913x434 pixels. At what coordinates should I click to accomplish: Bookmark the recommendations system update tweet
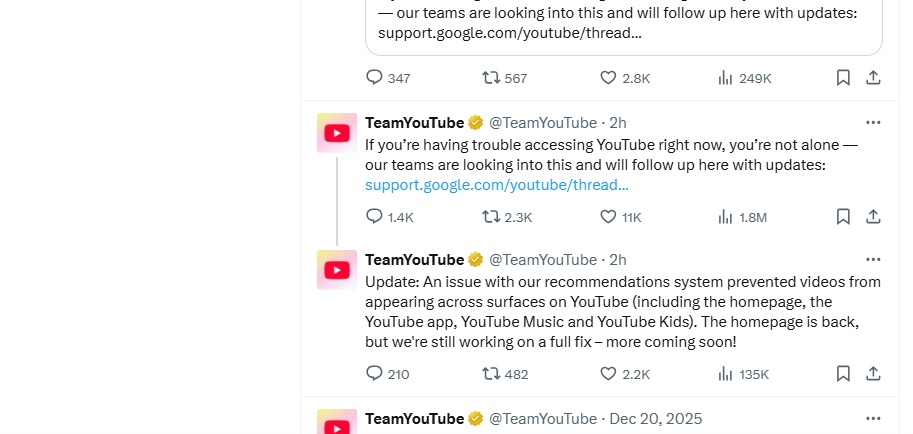coord(843,374)
